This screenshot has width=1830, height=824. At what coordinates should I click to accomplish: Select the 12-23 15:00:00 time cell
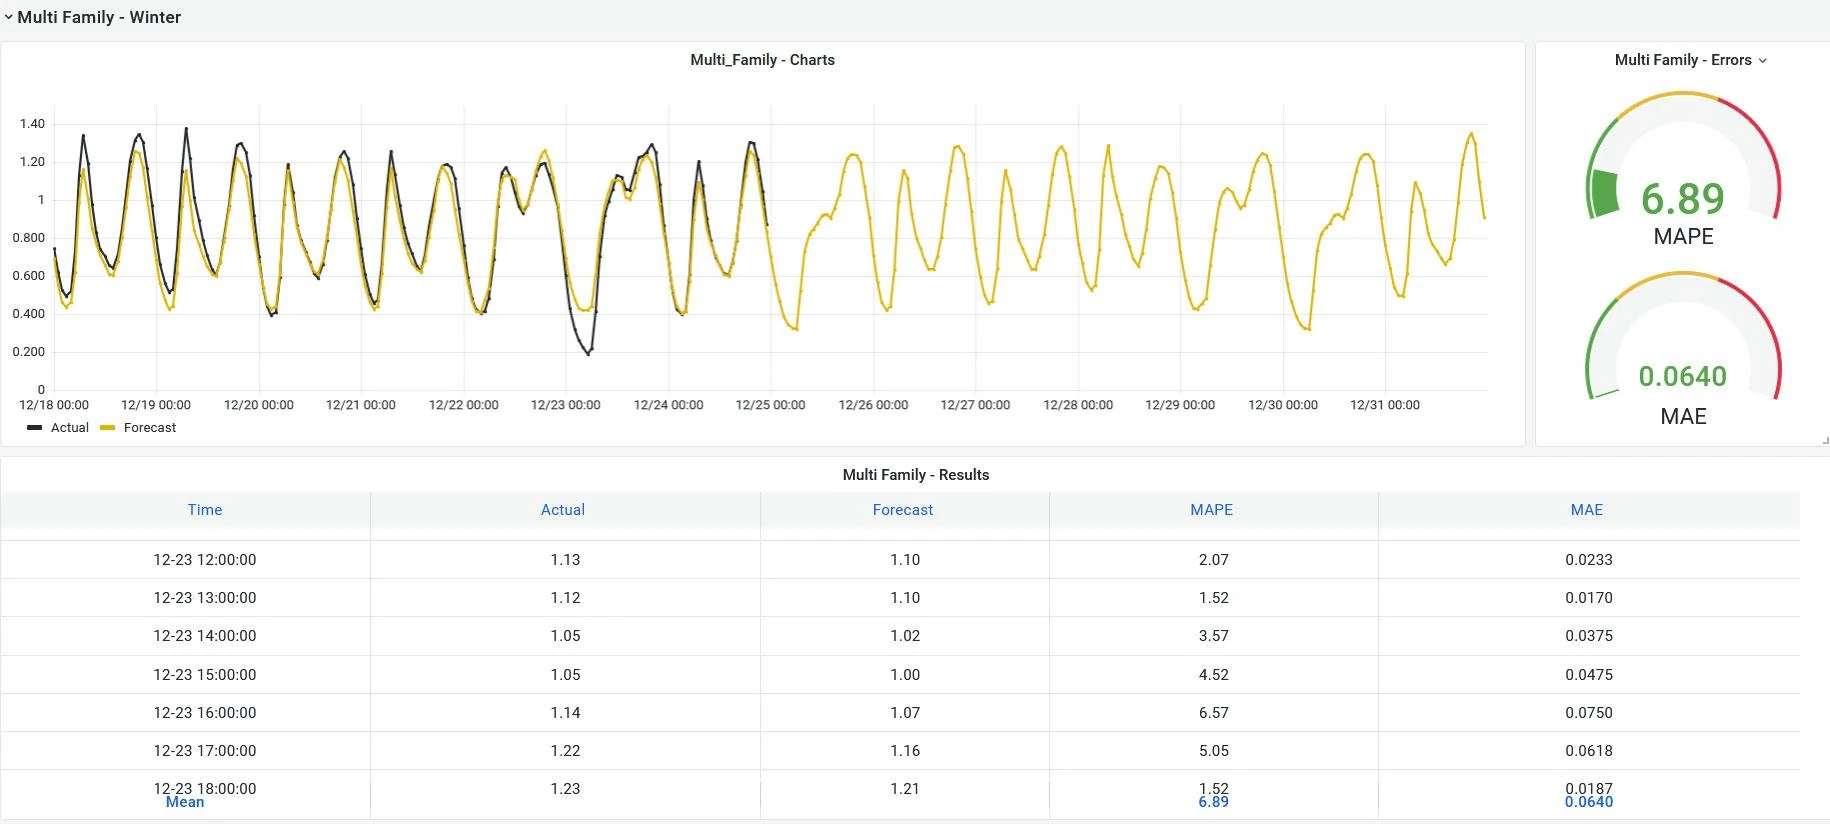click(x=205, y=675)
